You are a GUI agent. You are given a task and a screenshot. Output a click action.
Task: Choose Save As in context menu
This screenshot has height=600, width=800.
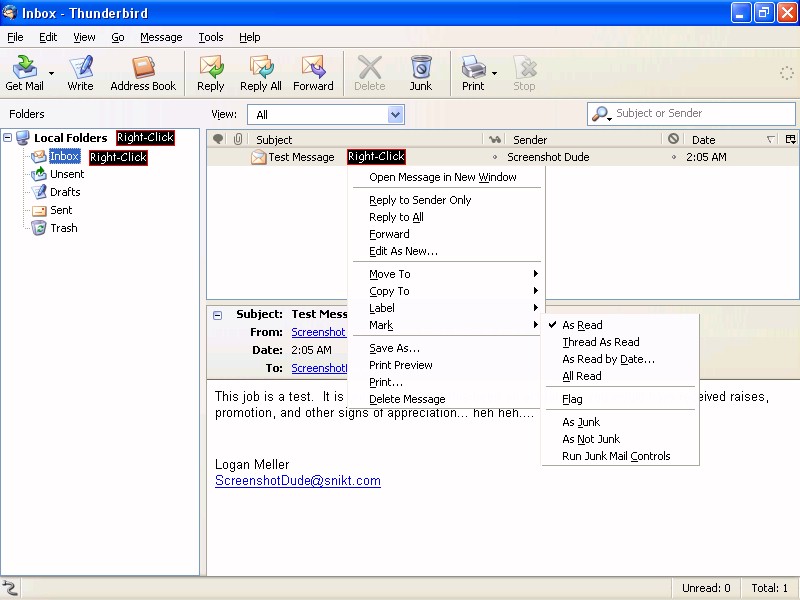[x=446, y=348]
